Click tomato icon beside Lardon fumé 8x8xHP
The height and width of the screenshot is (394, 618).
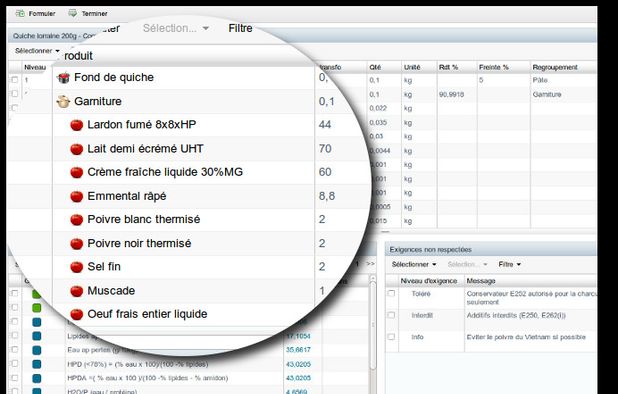coord(76,125)
